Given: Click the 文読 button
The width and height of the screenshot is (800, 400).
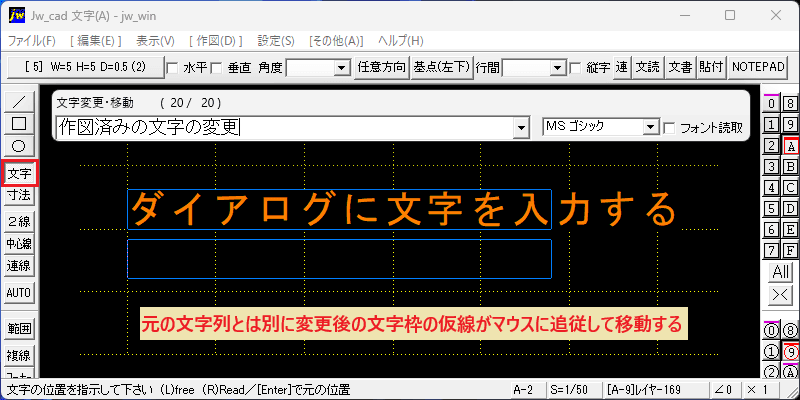Looking at the screenshot, I should (x=647, y=67).
